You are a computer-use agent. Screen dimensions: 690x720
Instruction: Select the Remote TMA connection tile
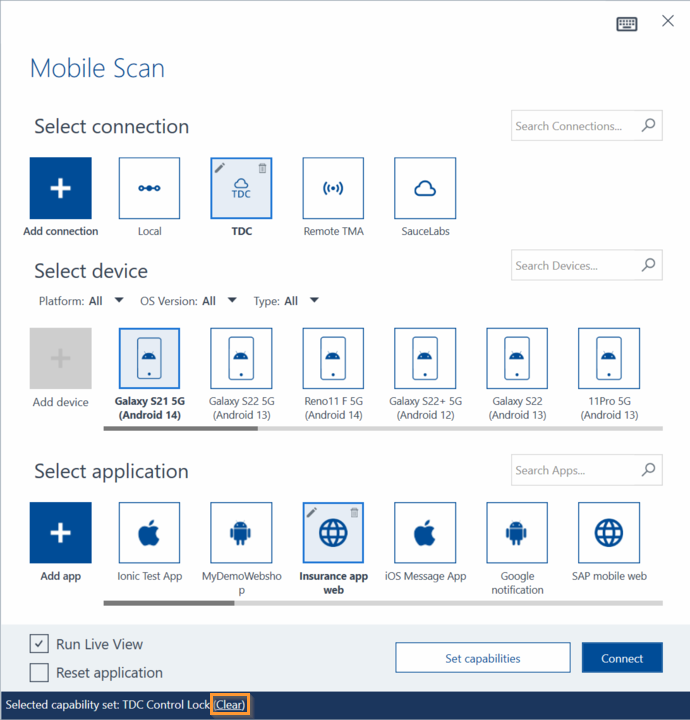pos(333,188)
